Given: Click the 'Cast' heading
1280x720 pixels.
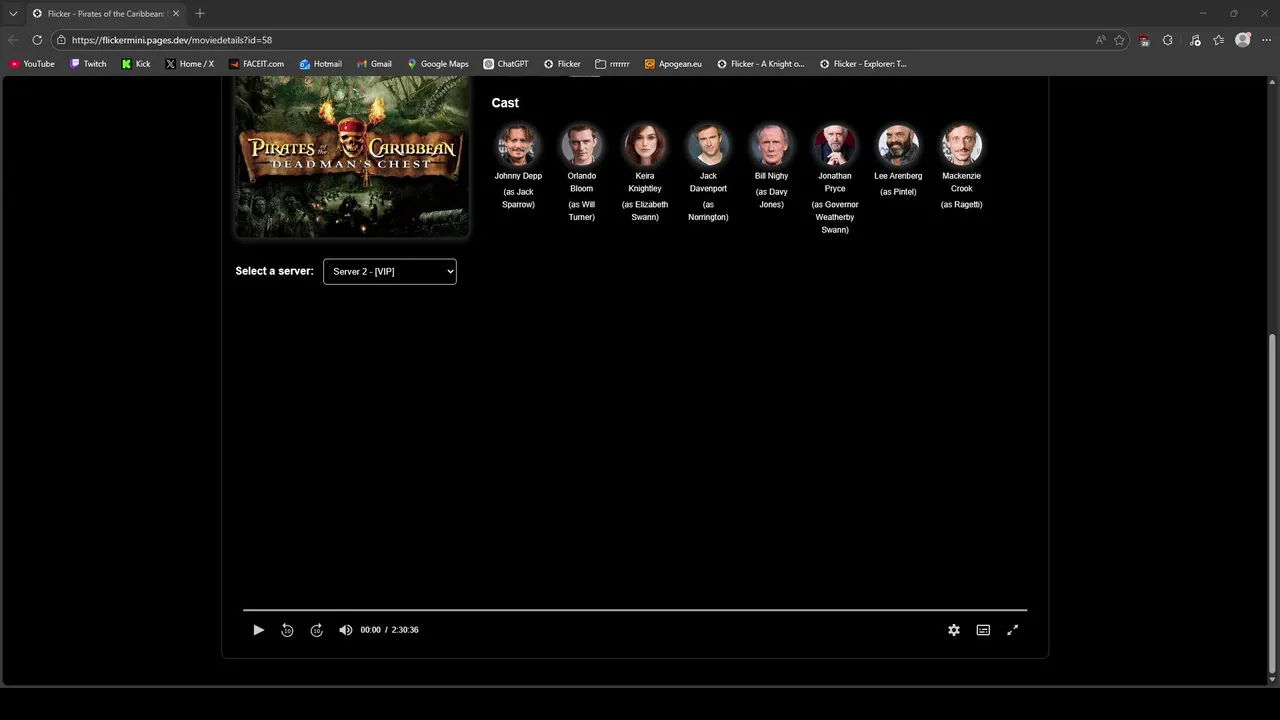Looking at the screenshot, I should [x=505, y=103].
